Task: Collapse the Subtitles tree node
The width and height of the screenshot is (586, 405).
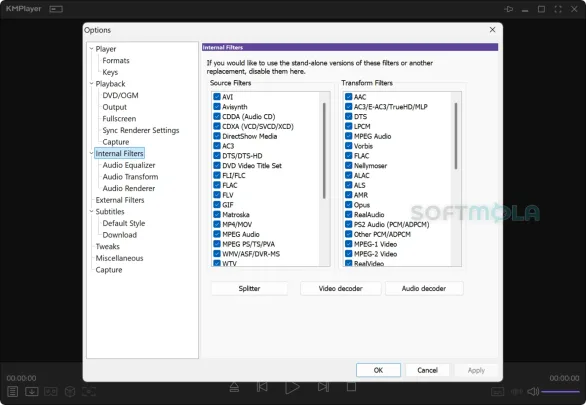Action: (91, 211)
